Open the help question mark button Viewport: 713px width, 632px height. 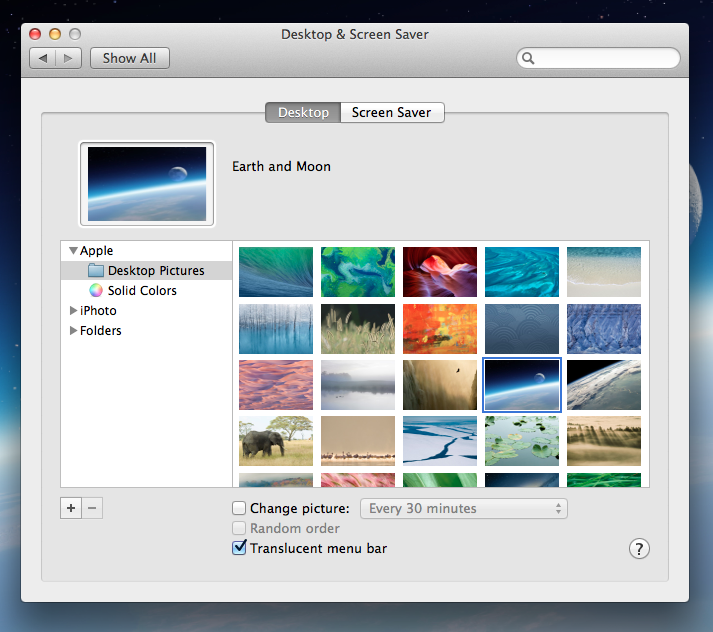[639, 549]
